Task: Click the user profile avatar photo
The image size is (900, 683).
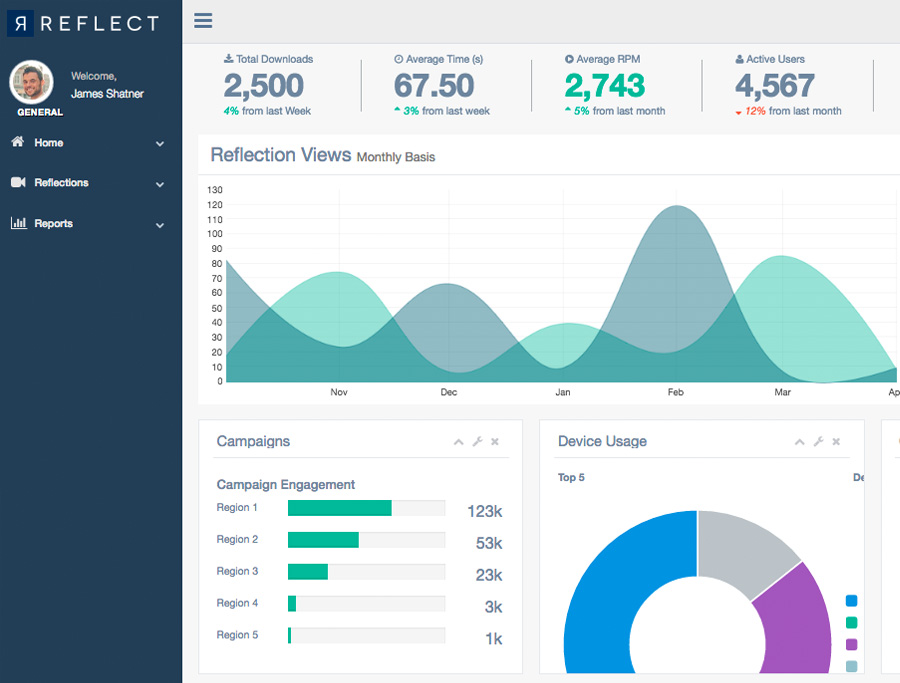Action: [x=32, y=82]
